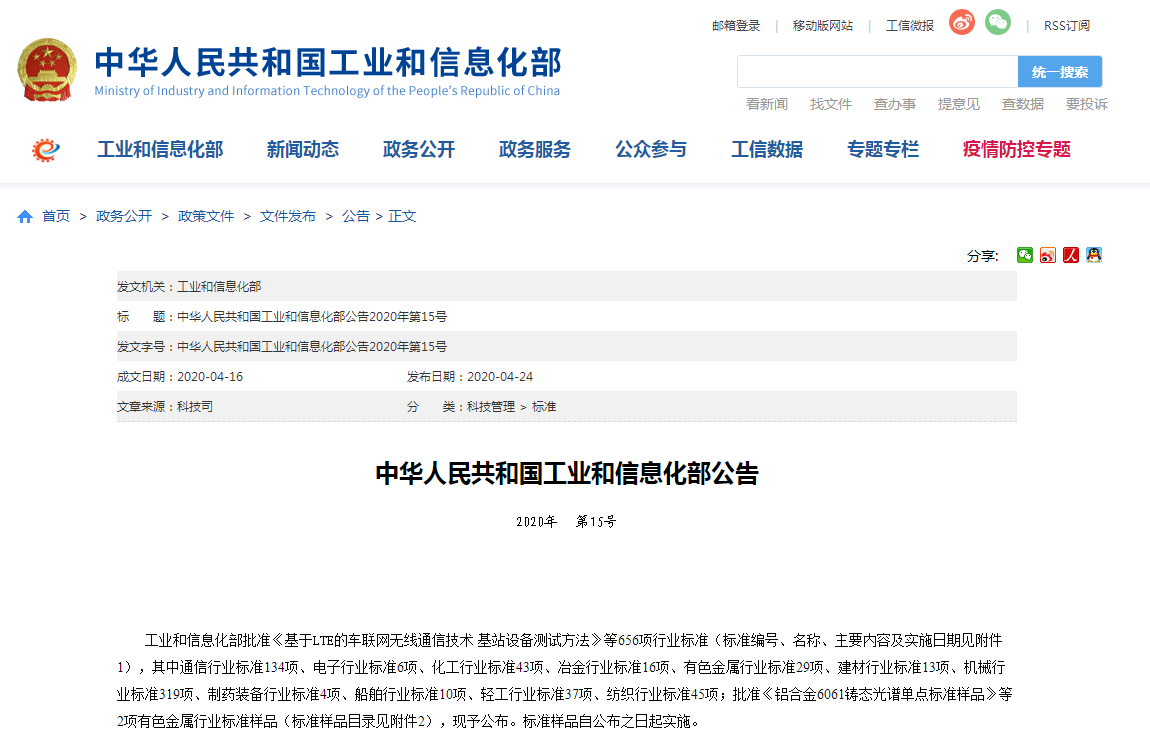The width and height of the screenshot is (1150, 734).
Task: Open the 新闻动态 navigation menu
Action: pyautogui.click(x=302, y=150)
